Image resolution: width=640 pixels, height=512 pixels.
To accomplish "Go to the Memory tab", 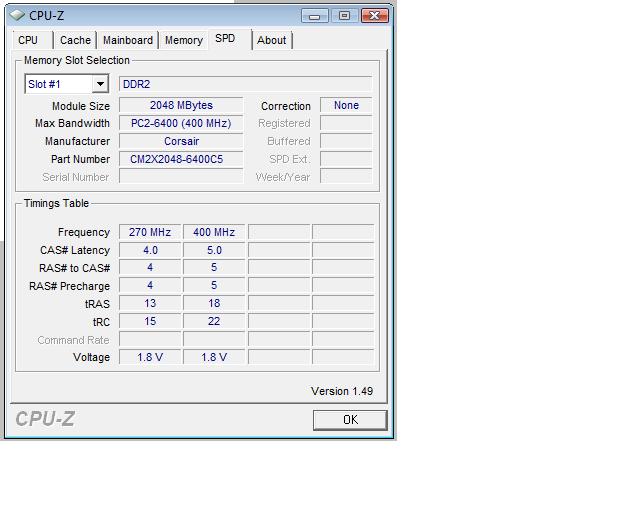I will (x=184, y=40).
